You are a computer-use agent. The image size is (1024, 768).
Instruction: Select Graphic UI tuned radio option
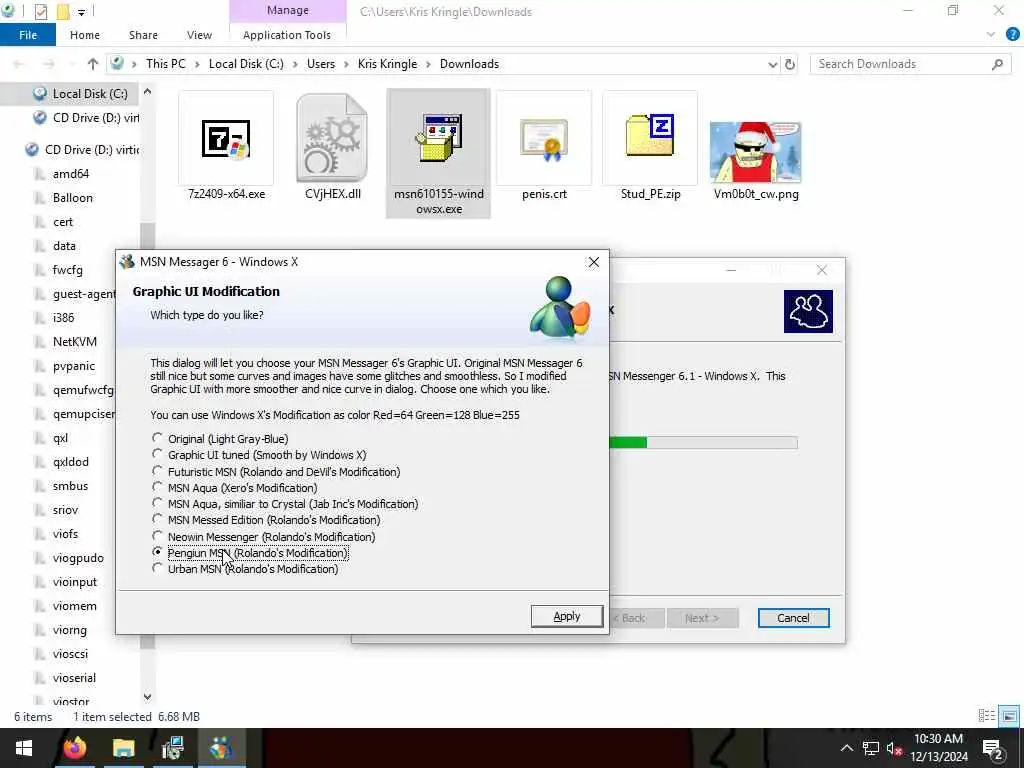tap(157, 454)
